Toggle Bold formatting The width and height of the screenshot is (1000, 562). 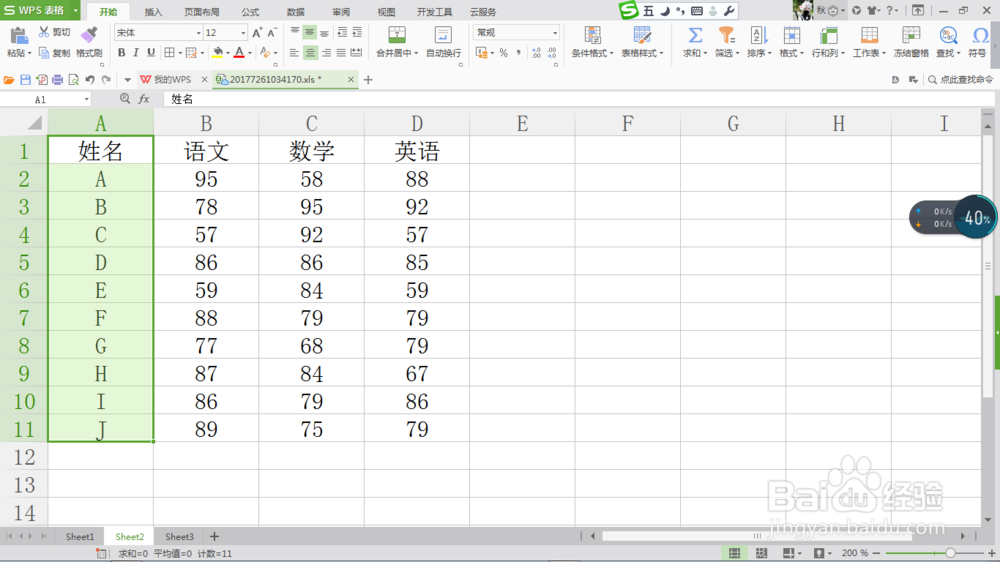pos(121,53)
